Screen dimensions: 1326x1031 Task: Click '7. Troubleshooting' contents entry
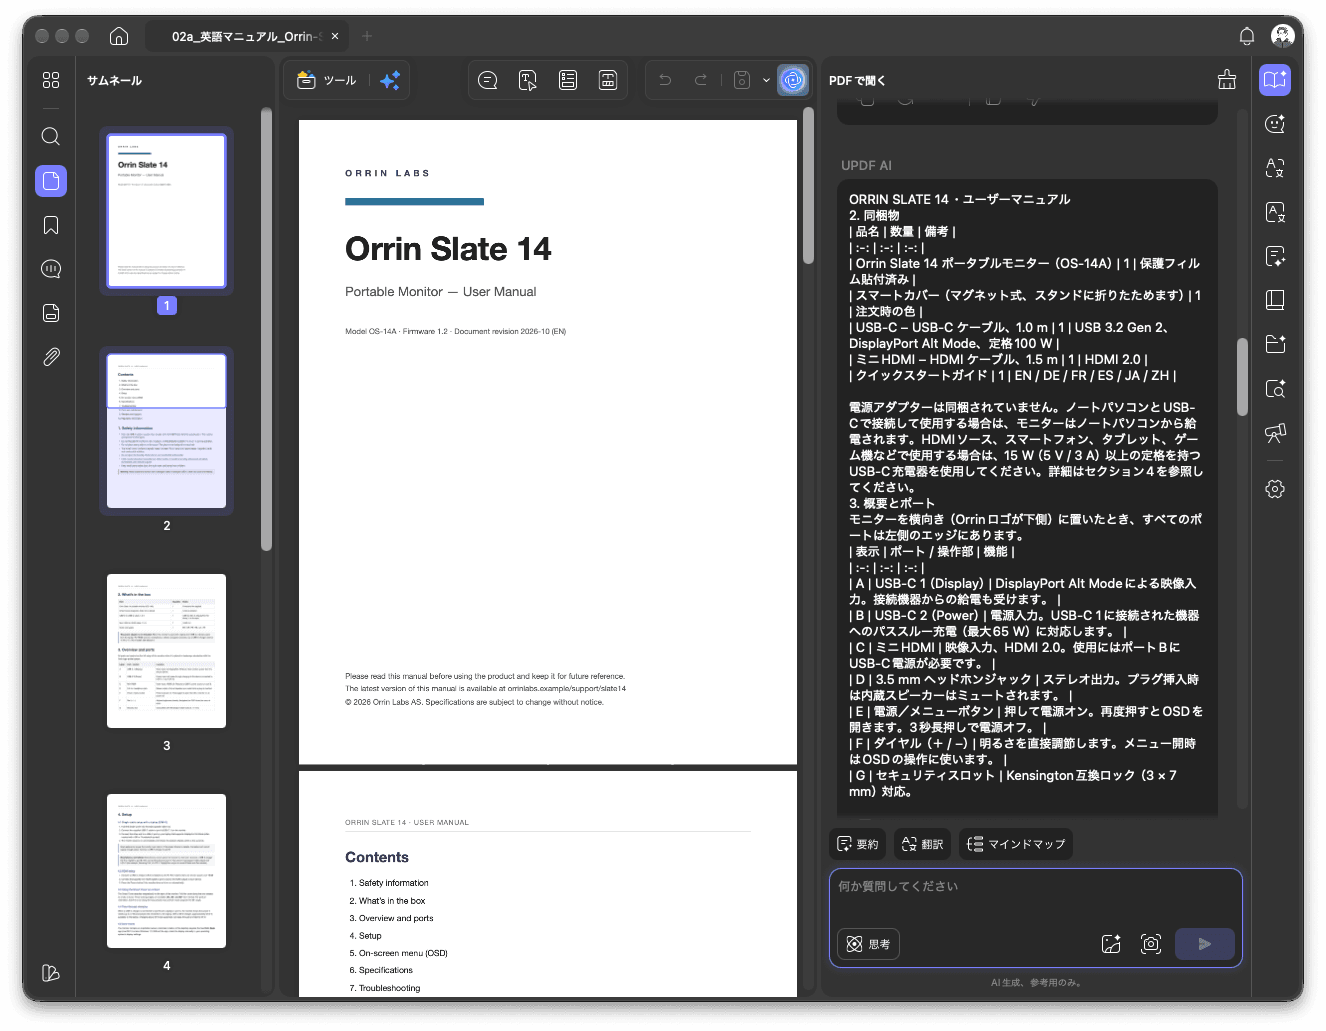385,988
